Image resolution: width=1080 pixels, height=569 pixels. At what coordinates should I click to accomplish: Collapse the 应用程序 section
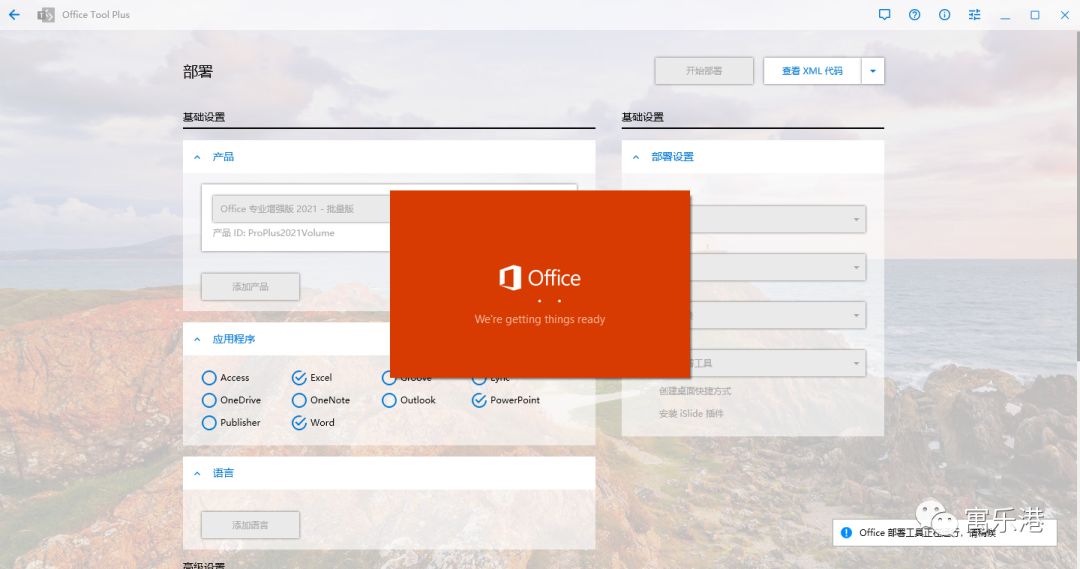(197, 339)
